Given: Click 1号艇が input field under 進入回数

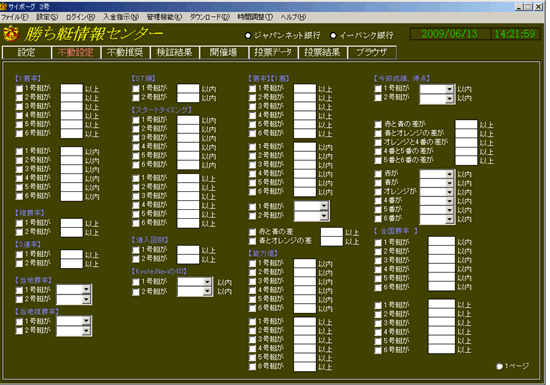Looking at the screenshot, I should (188, 250).
